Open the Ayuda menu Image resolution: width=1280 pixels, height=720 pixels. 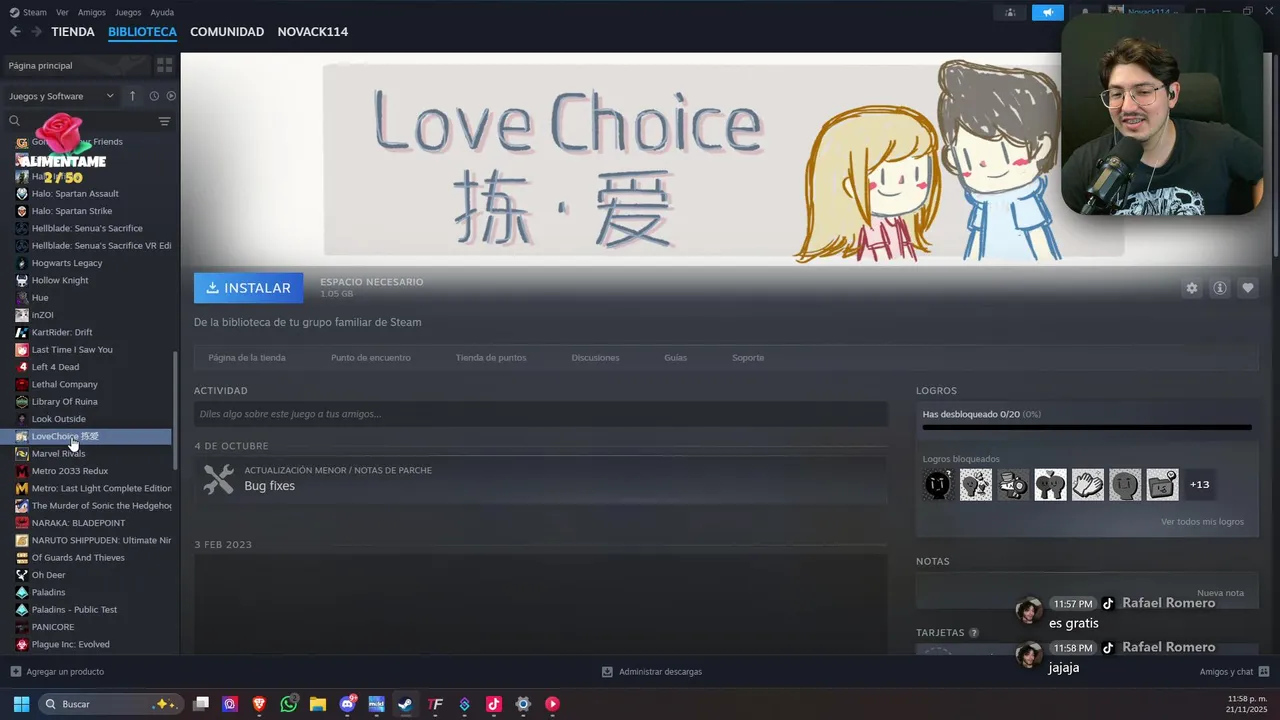pos(162,12)
